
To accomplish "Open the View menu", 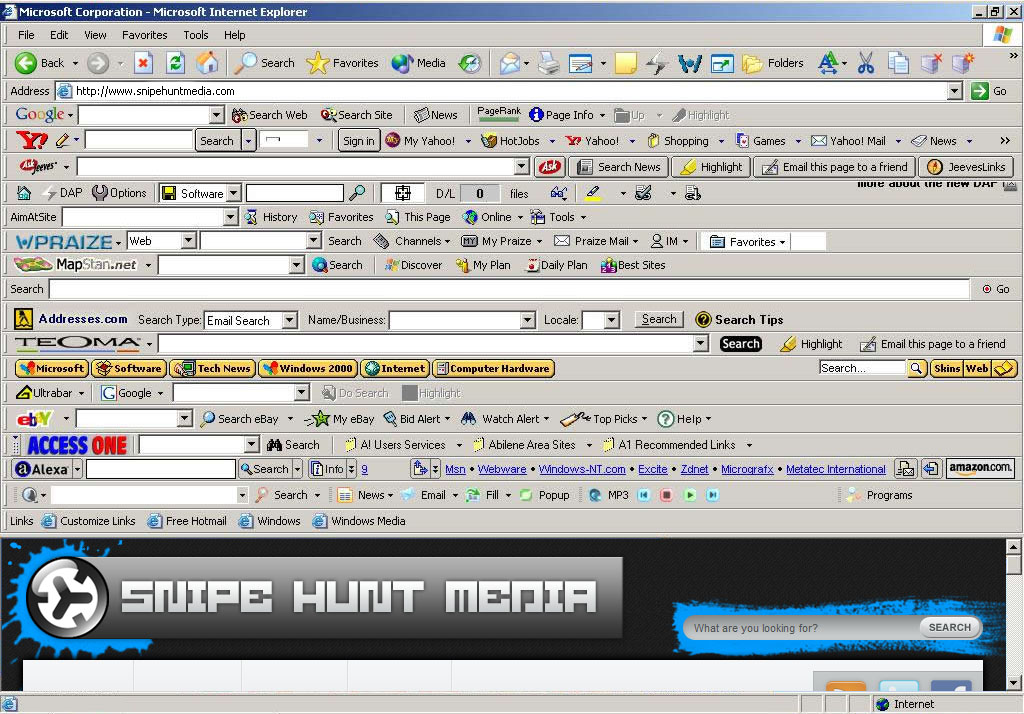I will 95,35.
